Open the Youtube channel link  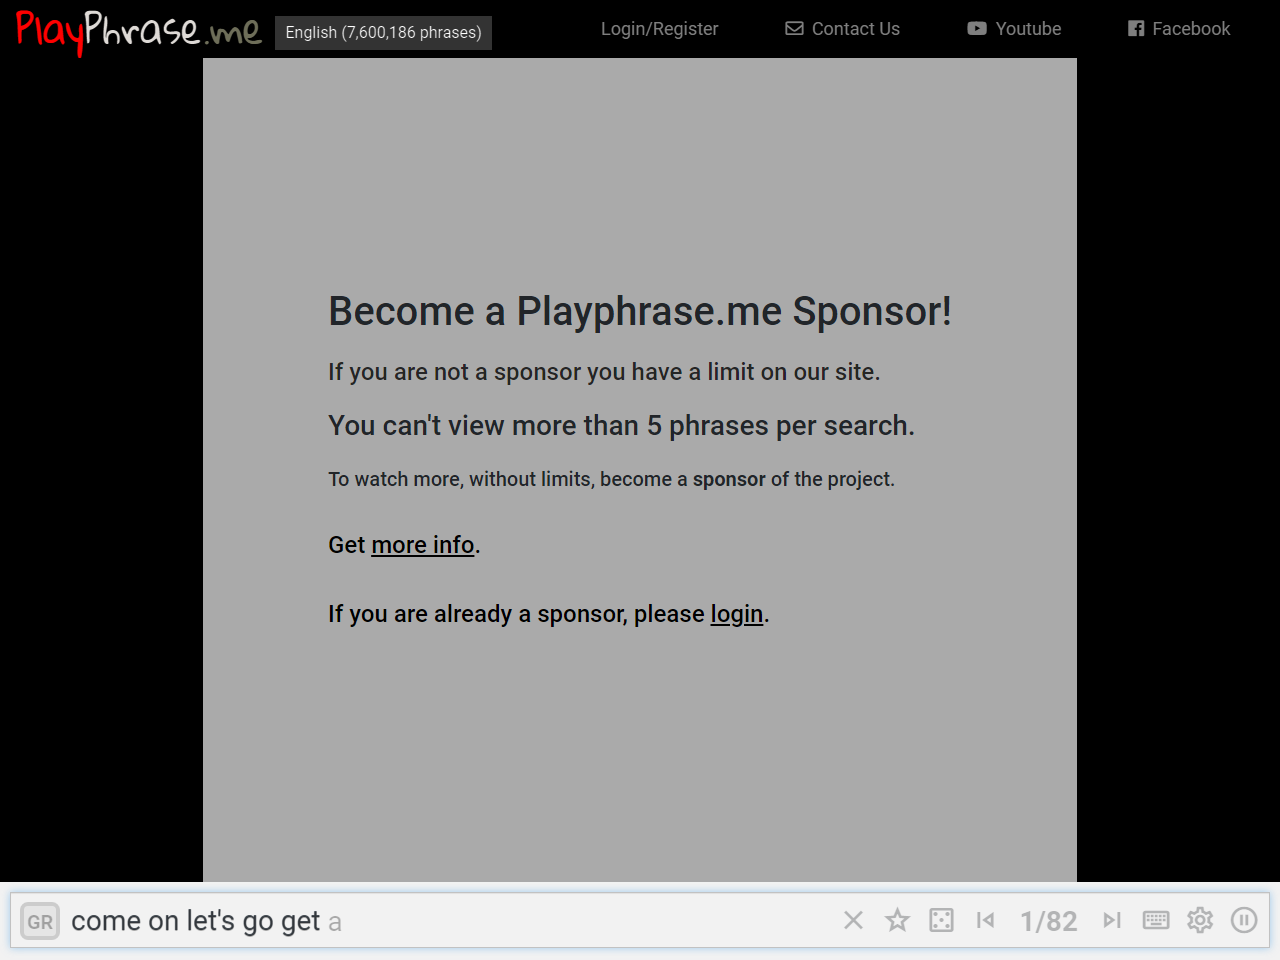(1014, 29)
